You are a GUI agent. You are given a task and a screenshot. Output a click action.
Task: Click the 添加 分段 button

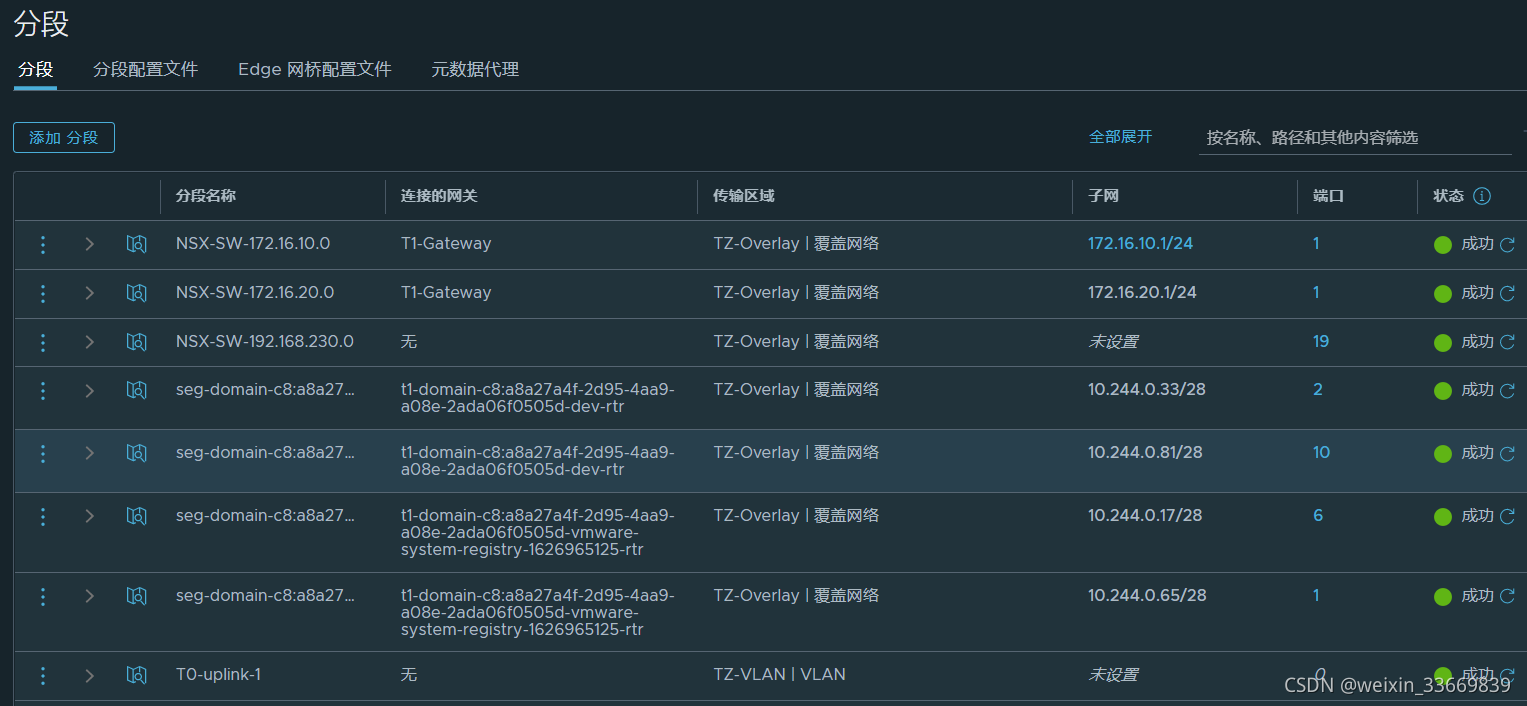tap(64, 138)
